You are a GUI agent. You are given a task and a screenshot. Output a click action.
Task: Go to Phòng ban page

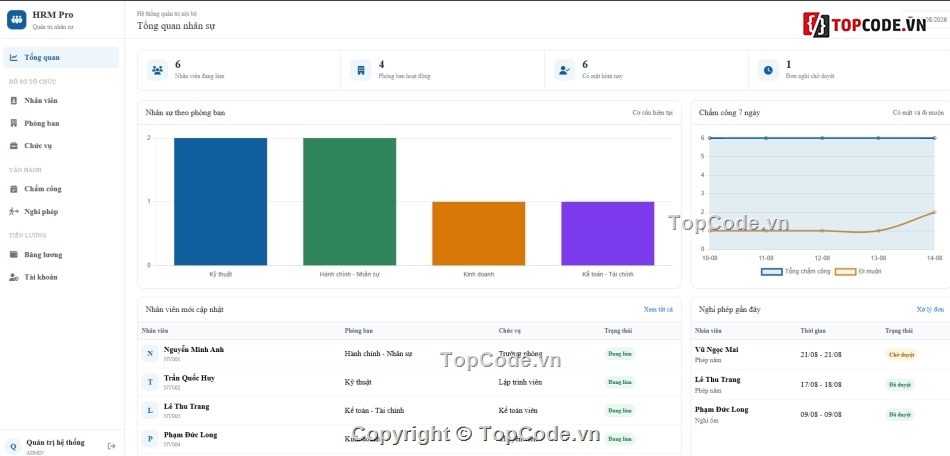coord(61,123)
